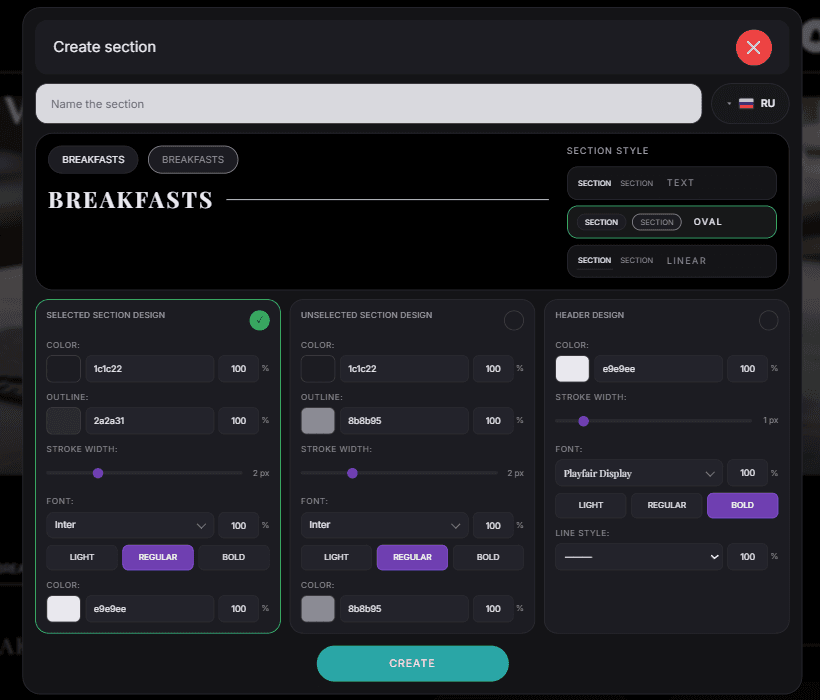Screen dimensions: 820x700
Task: Edit Selected Section color hex field 1c1c22
Action: coord(150,369)
